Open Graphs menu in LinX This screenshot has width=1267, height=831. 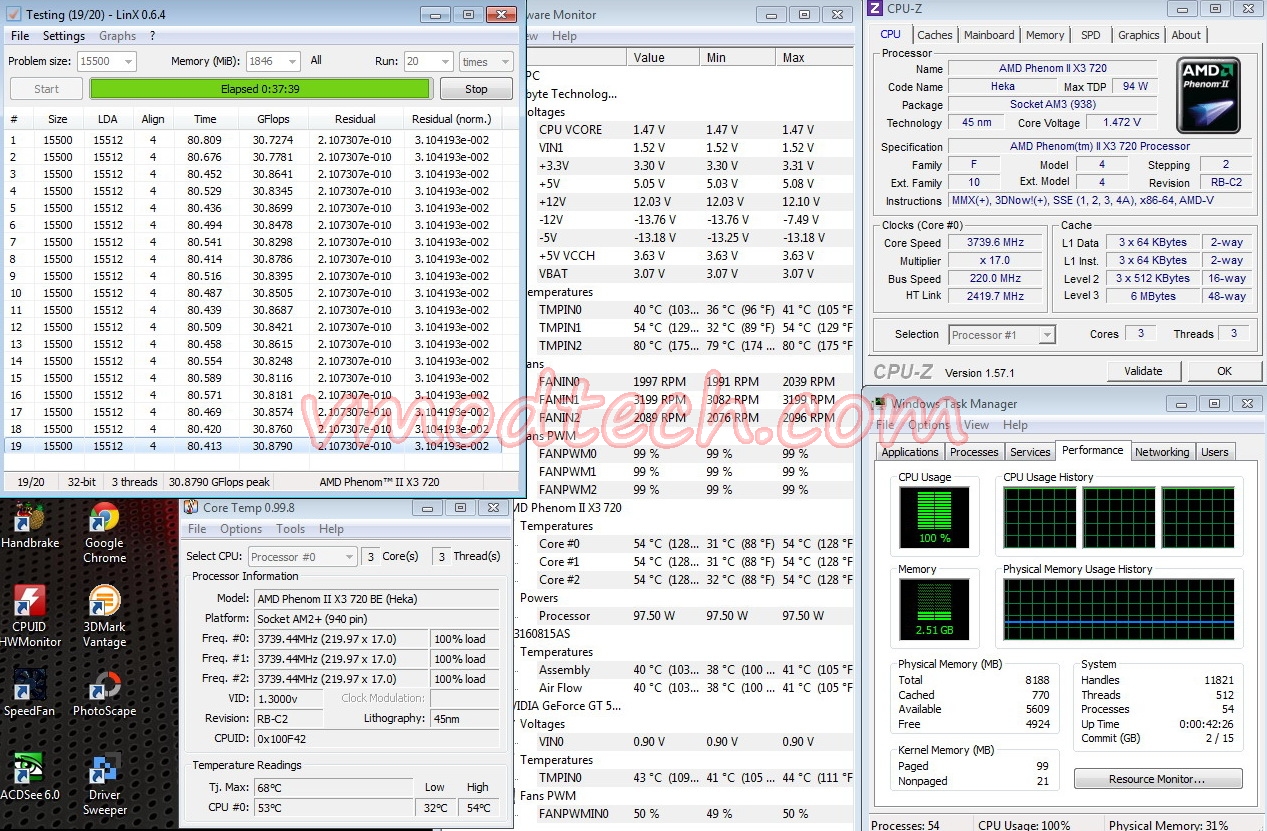[118, 36]
